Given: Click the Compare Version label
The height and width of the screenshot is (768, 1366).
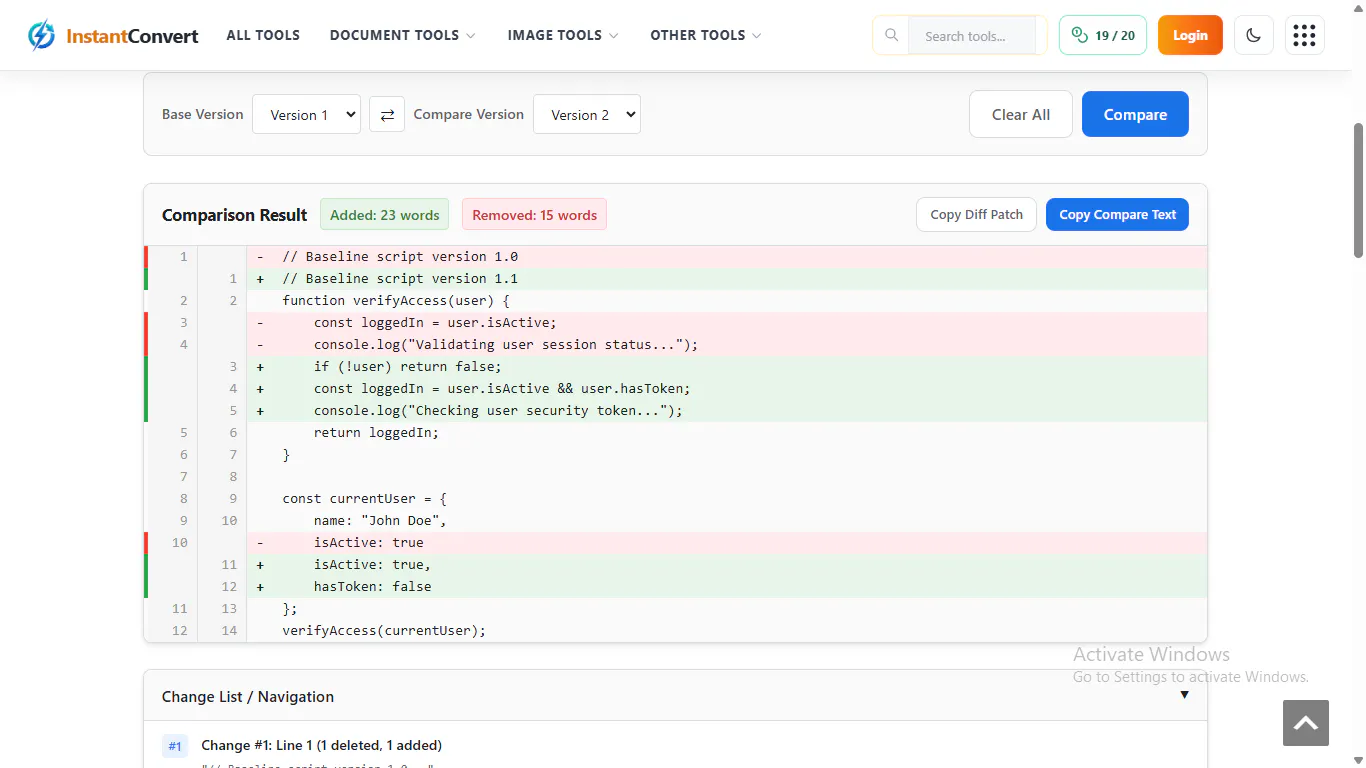Looking at the screenshot, I should click(469, 114).
